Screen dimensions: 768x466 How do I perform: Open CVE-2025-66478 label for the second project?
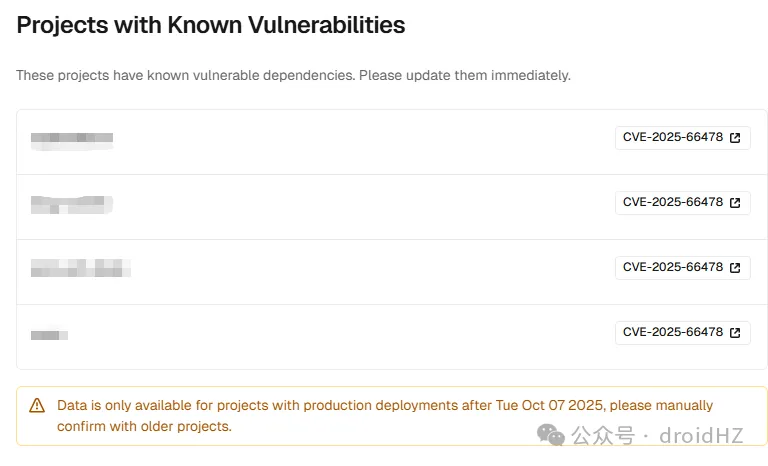tap(672, 203)
